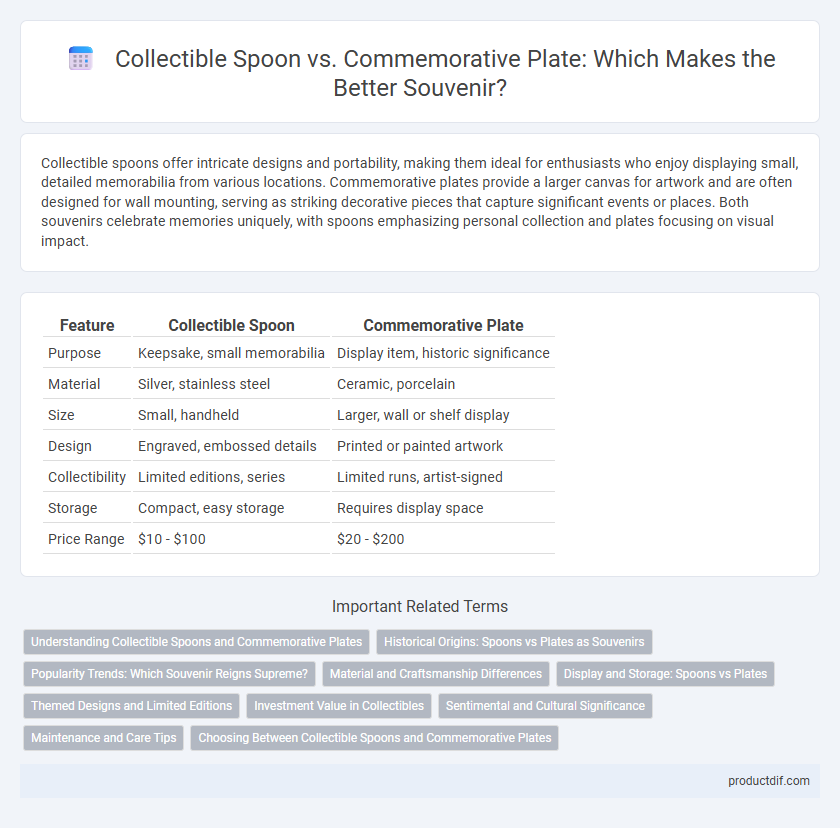Open Historical Origins: Spoons vs Plates link
Viewport: 840px width, 828px height.
(514, 642)
